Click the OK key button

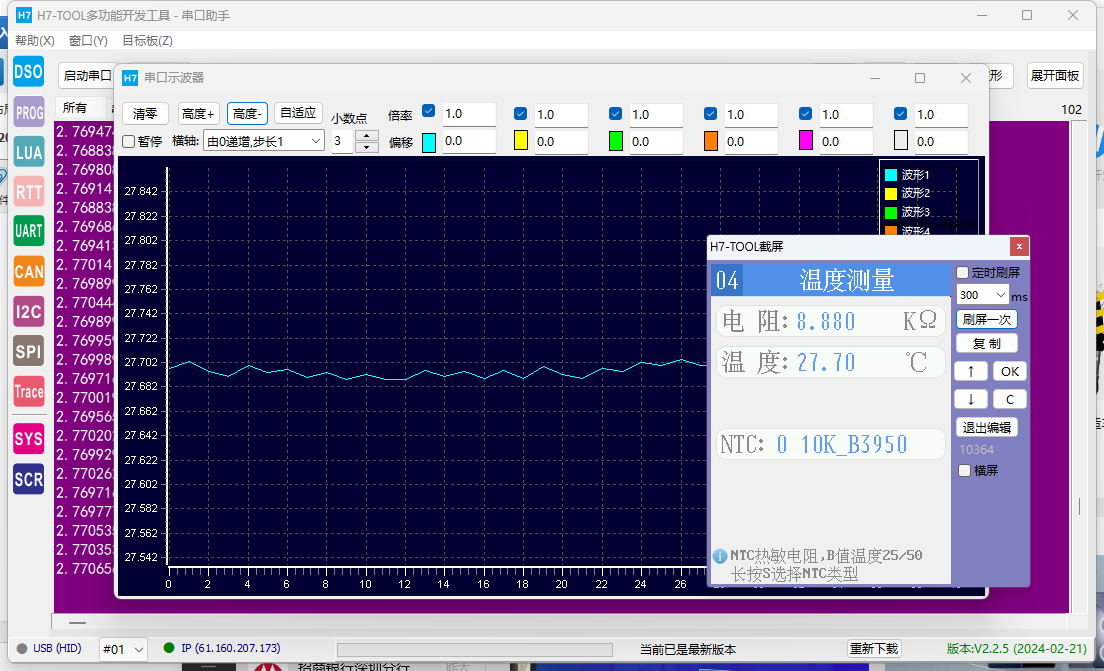coord(1010,371)
